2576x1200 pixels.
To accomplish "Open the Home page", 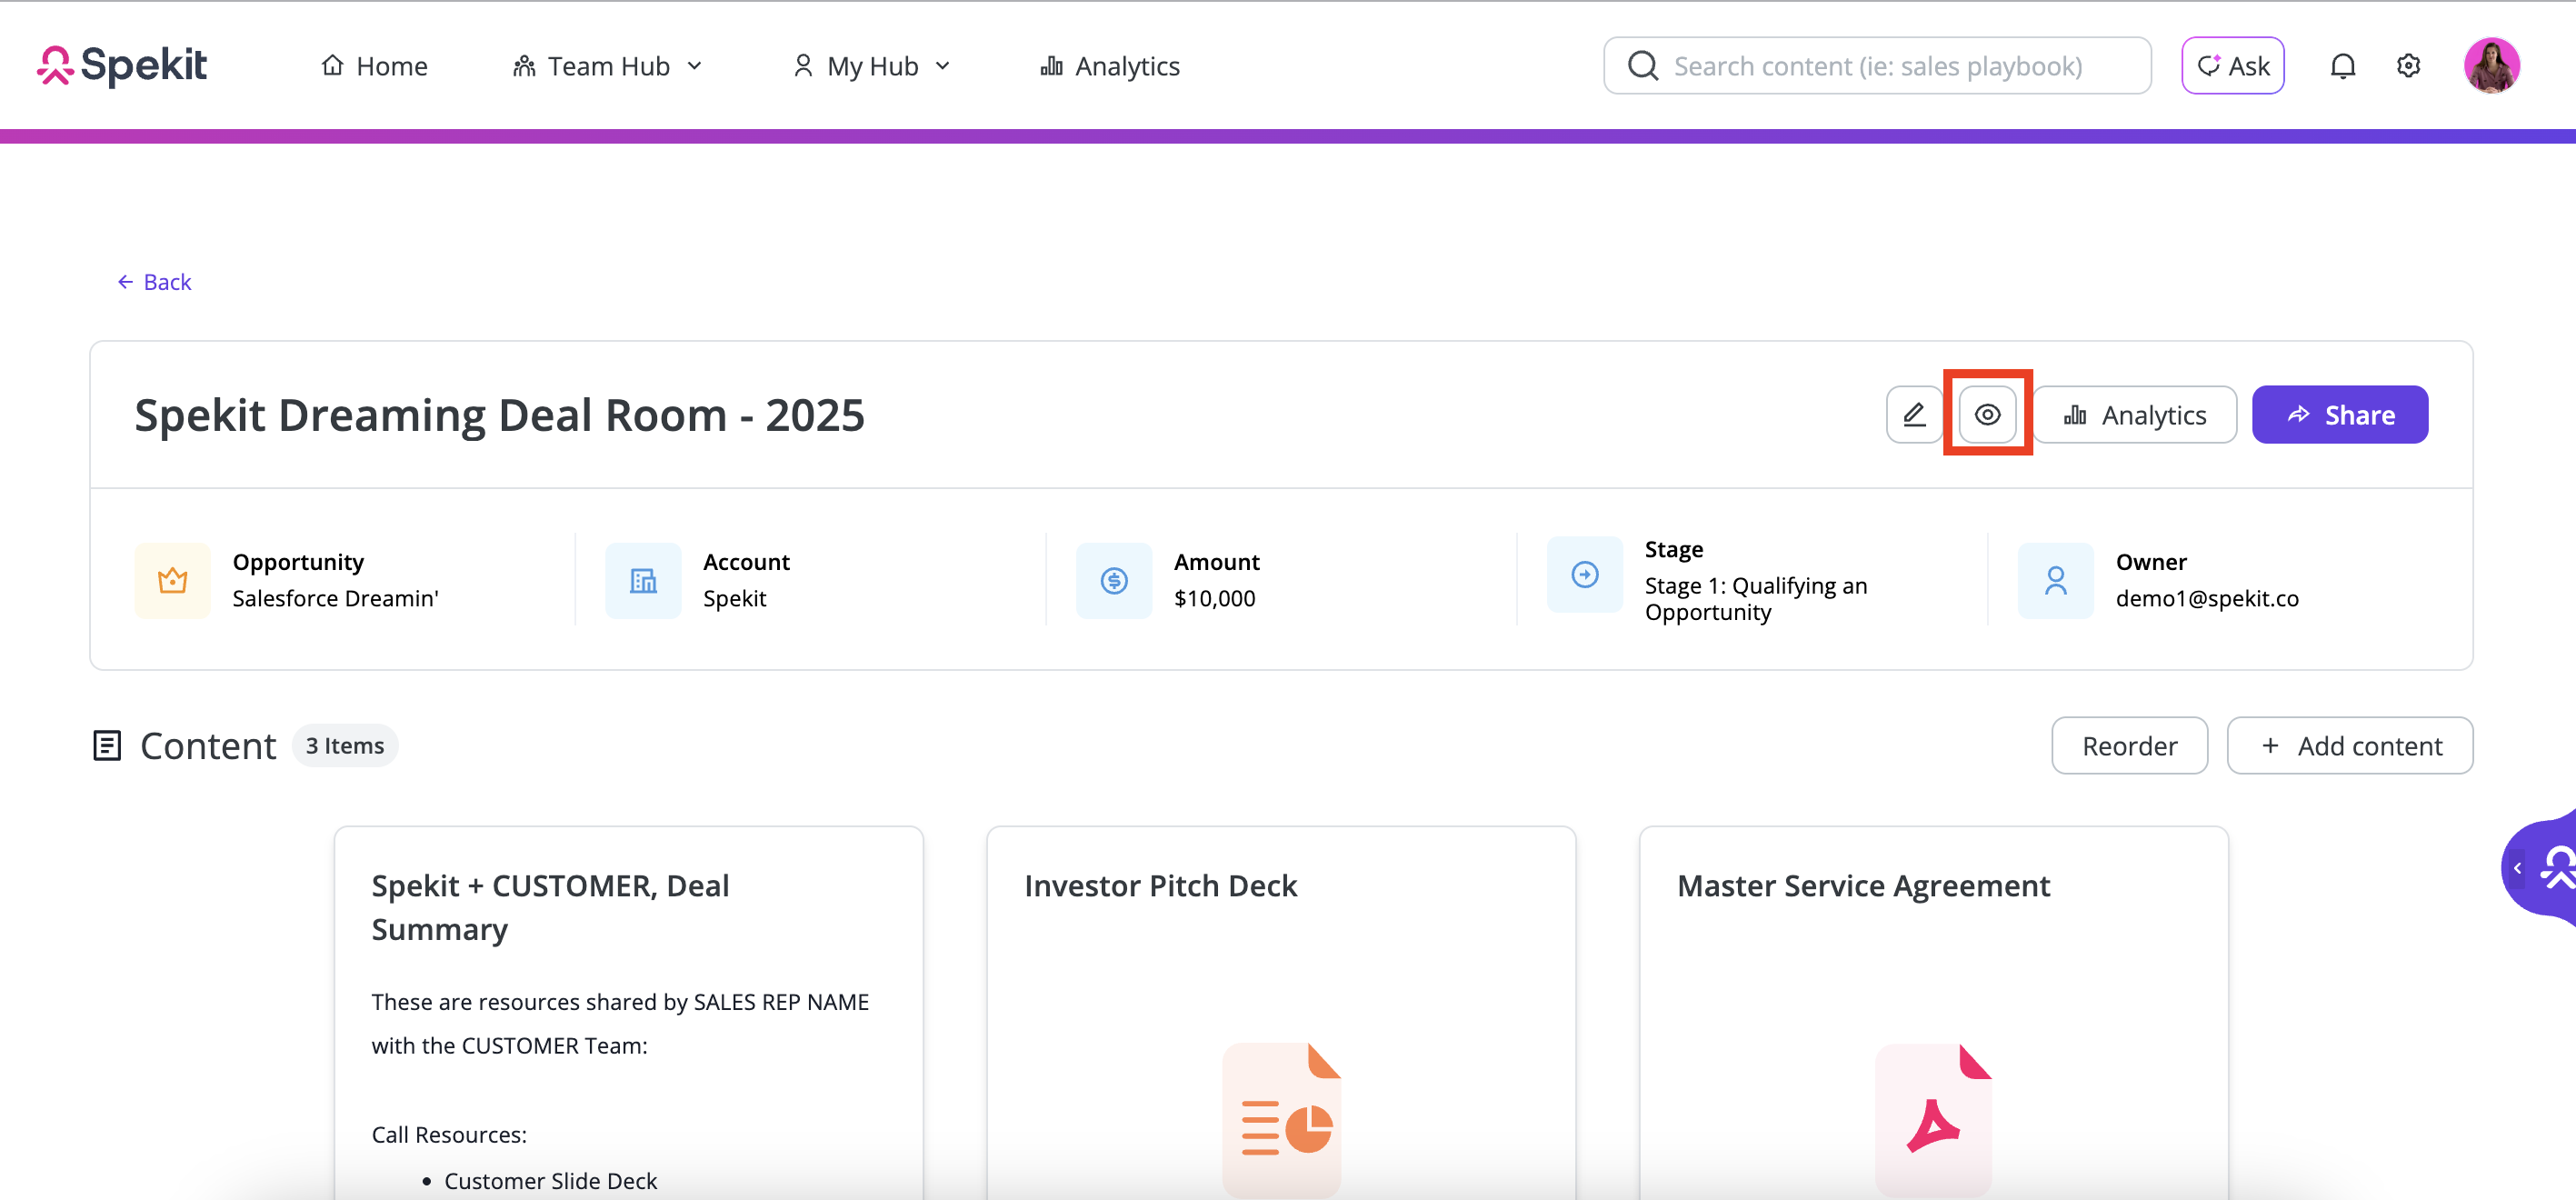I will (x=374, y=66).
